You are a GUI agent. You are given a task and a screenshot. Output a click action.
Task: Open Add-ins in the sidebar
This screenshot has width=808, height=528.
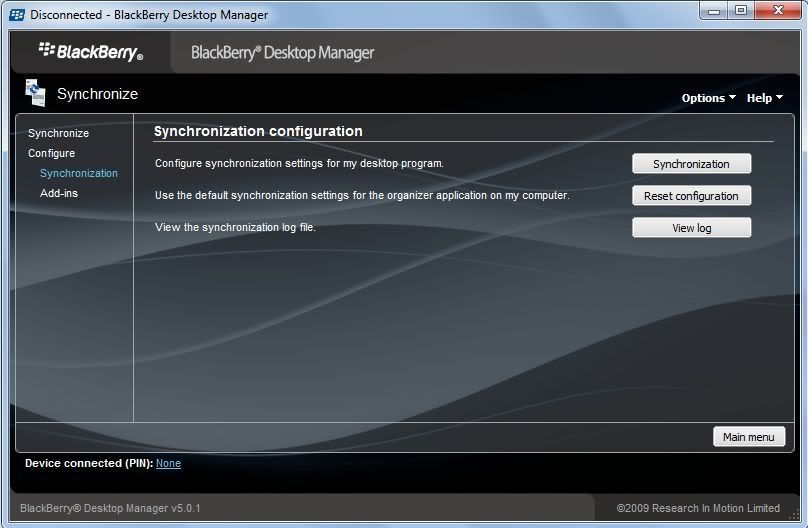click(59, 193)
